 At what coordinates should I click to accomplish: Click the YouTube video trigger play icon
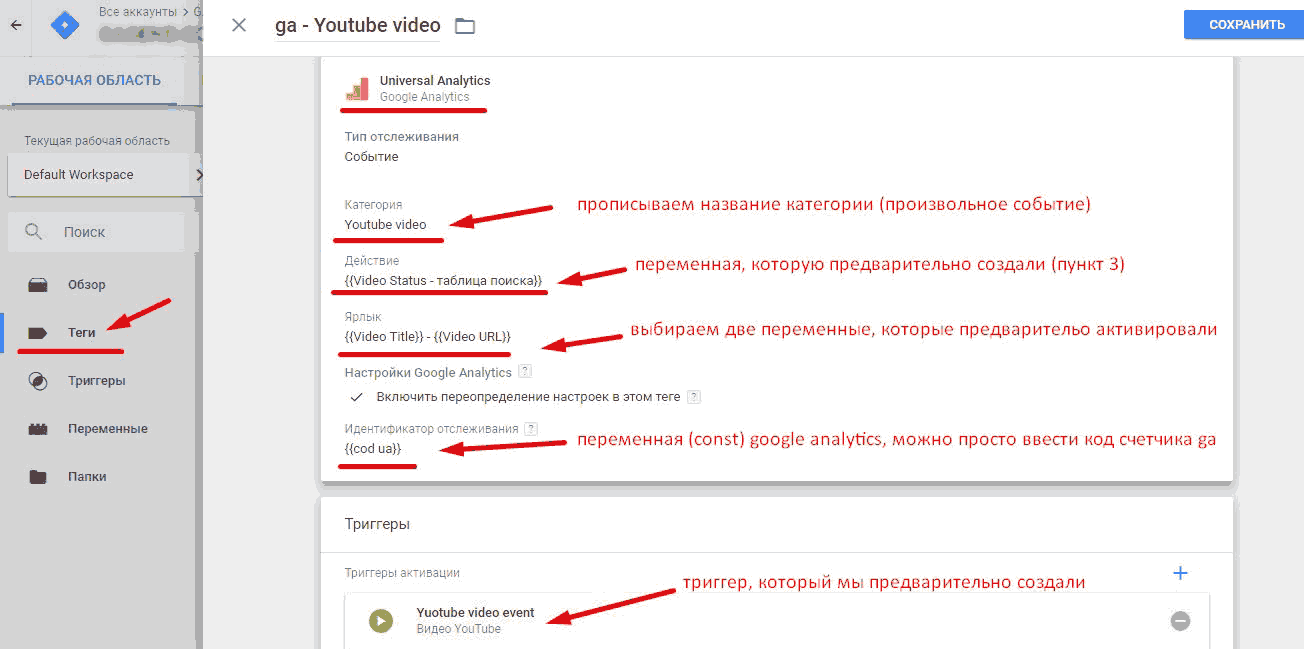380,621
